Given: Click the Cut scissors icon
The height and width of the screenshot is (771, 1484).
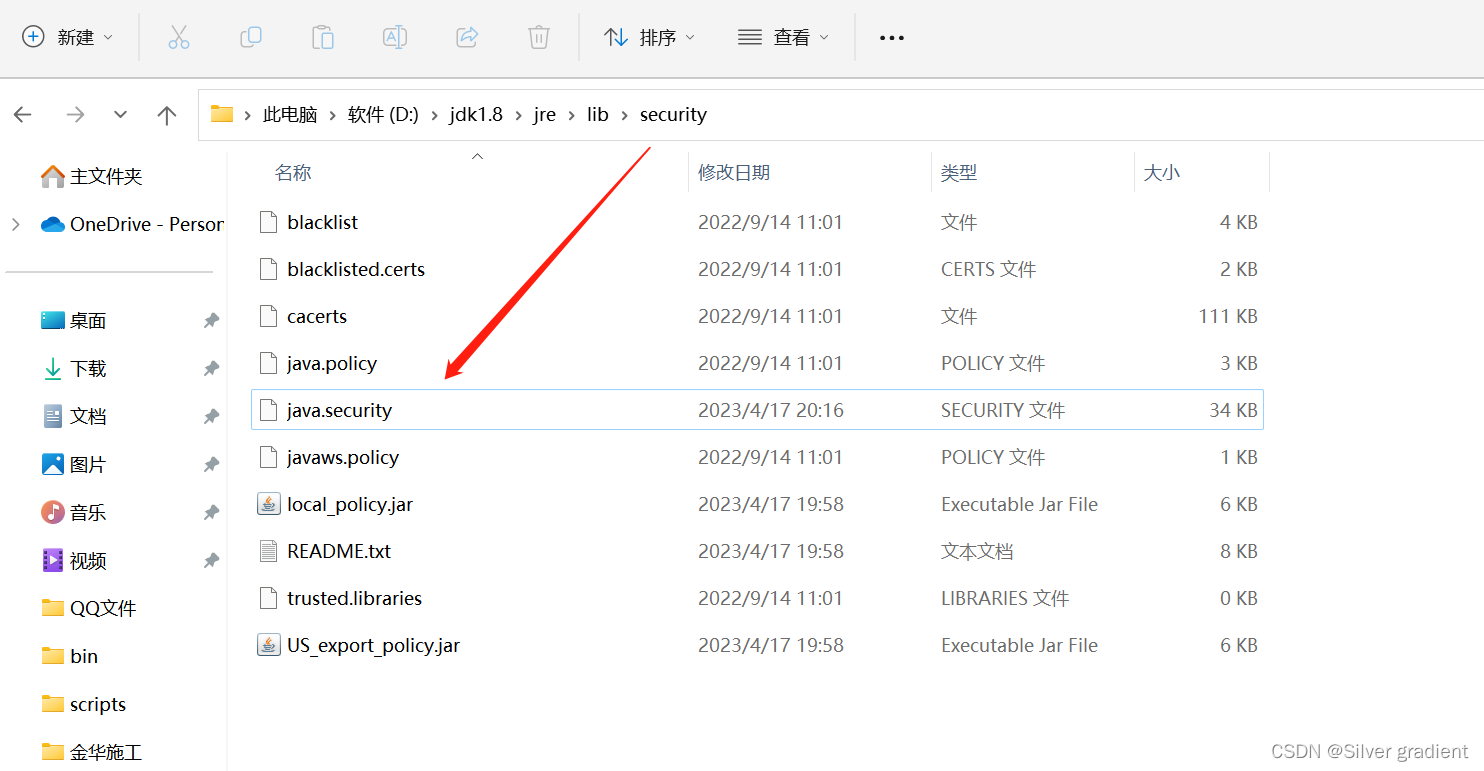Looking at the screenshot, I should 179,38.
